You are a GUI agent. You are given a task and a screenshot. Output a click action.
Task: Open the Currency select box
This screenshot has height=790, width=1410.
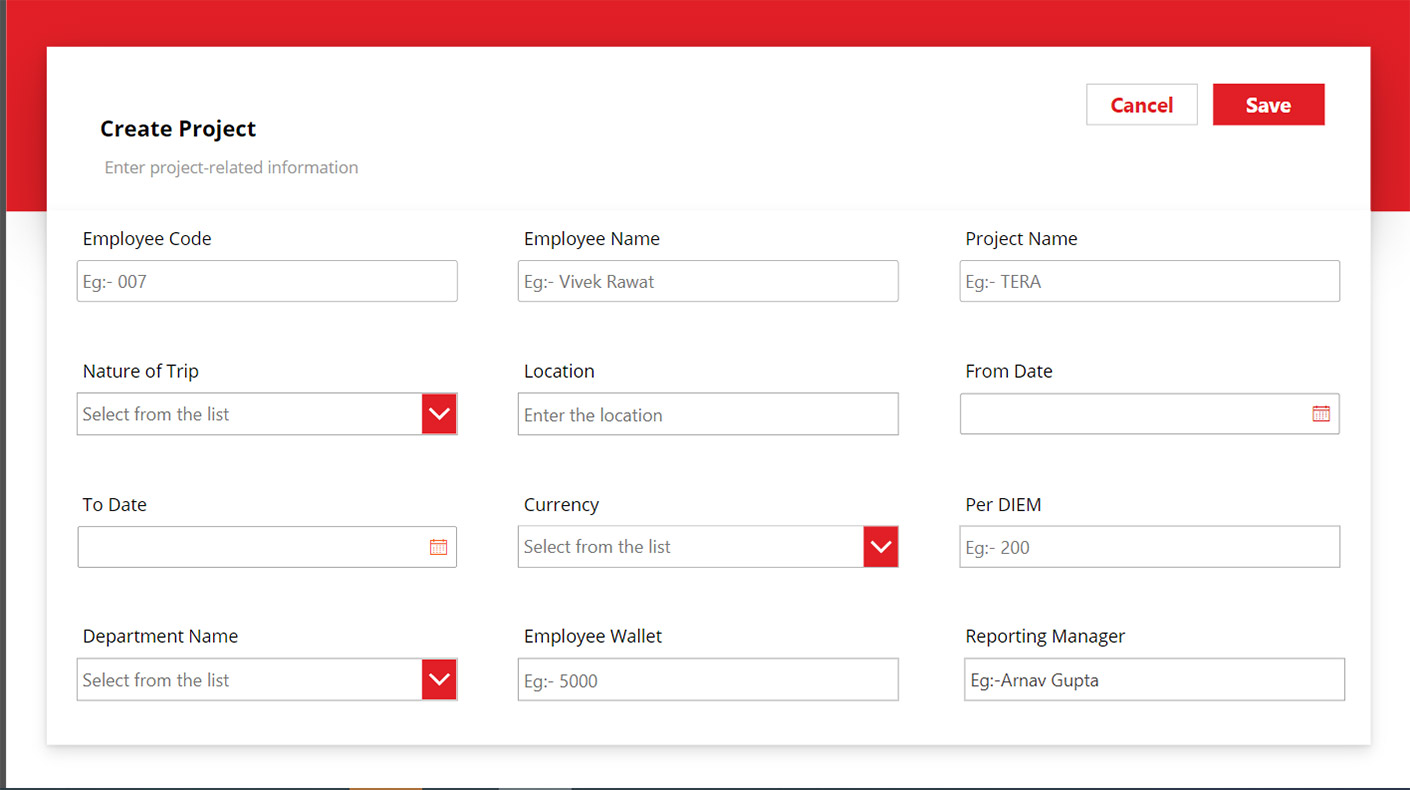708,547
